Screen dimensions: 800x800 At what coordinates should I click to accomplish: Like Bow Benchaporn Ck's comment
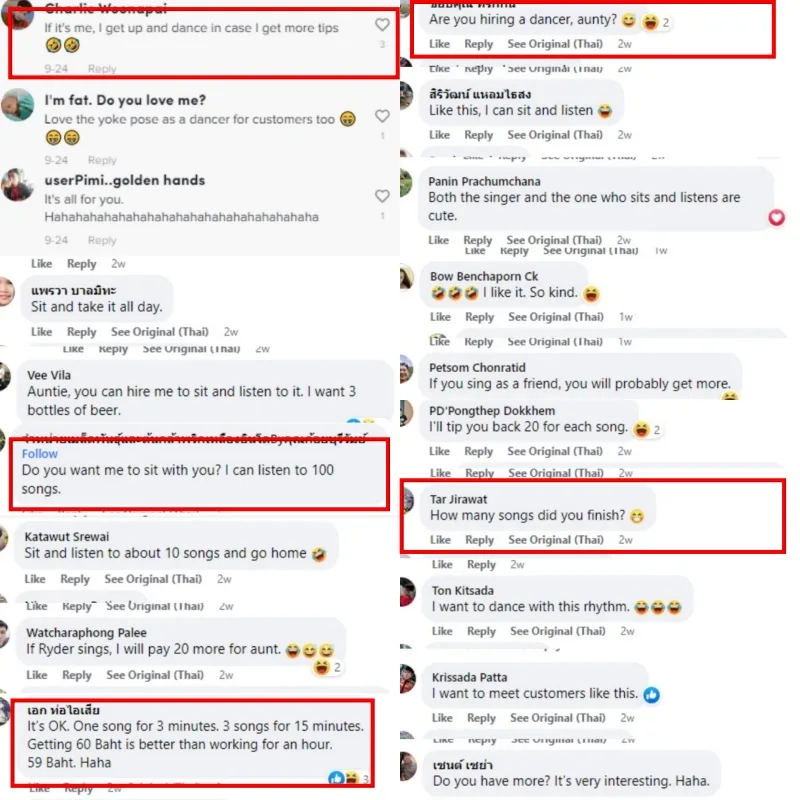click(x=440, y=317)
